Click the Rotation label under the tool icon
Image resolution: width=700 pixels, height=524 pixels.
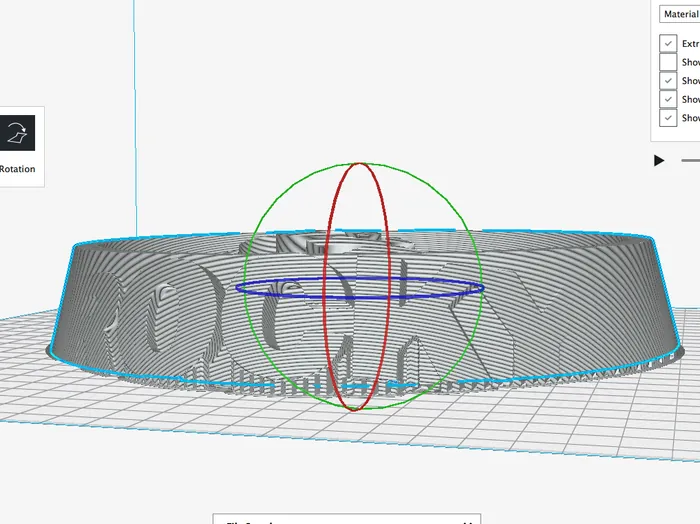(17, 169)
